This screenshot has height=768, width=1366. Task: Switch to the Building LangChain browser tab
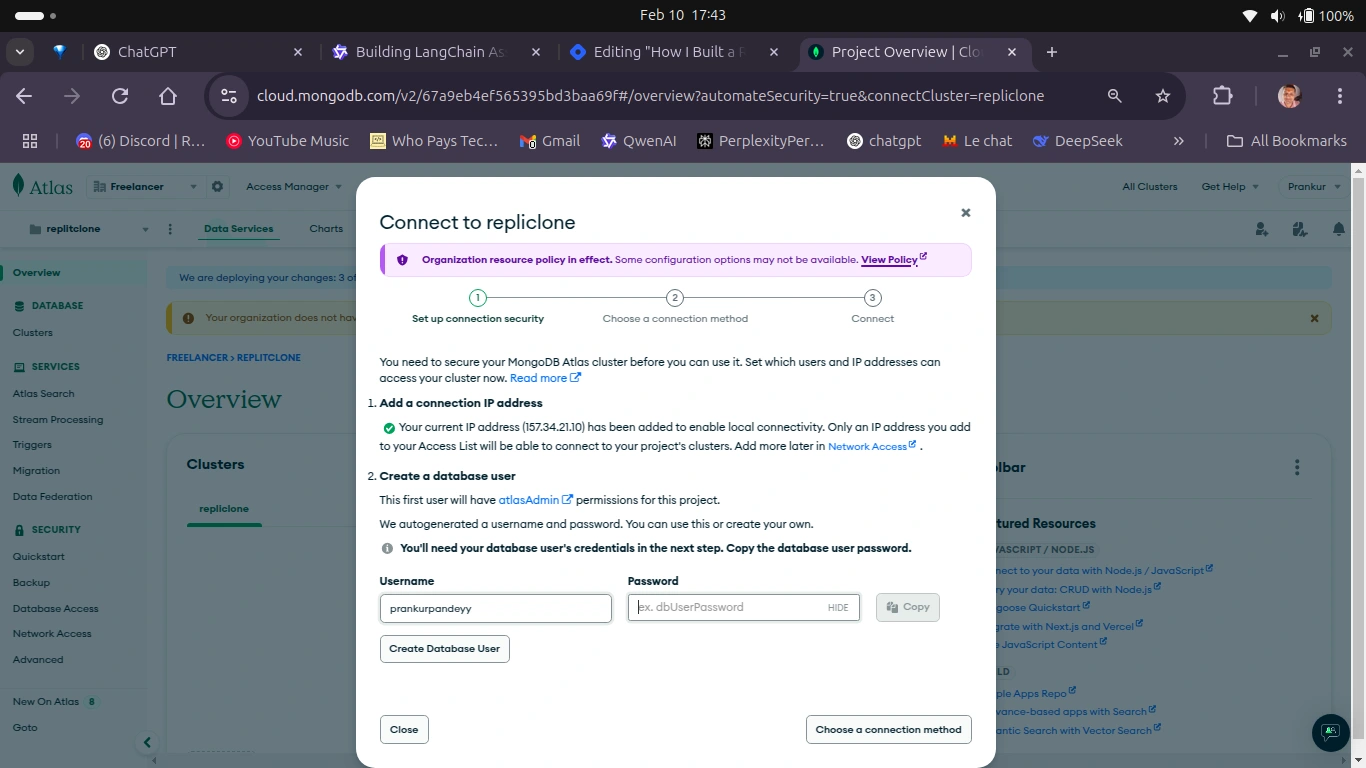(436, 52)
